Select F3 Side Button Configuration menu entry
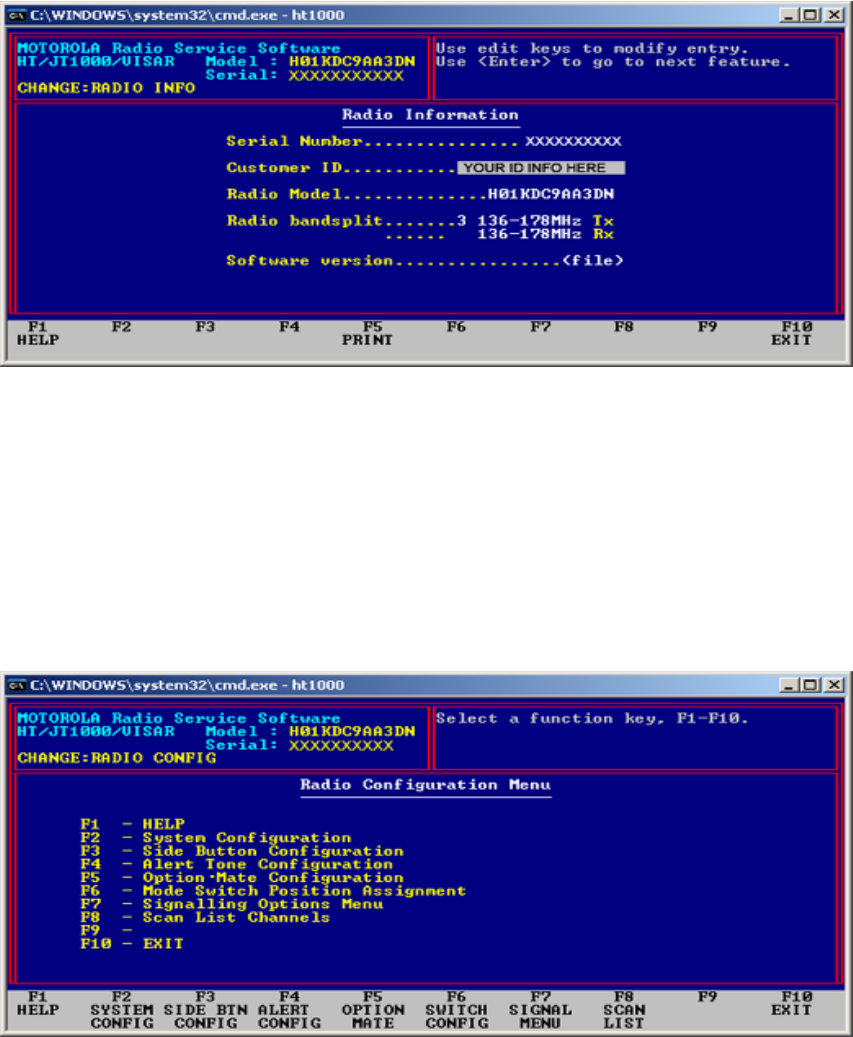This screenshot has width=853, height=1037. 242,851
